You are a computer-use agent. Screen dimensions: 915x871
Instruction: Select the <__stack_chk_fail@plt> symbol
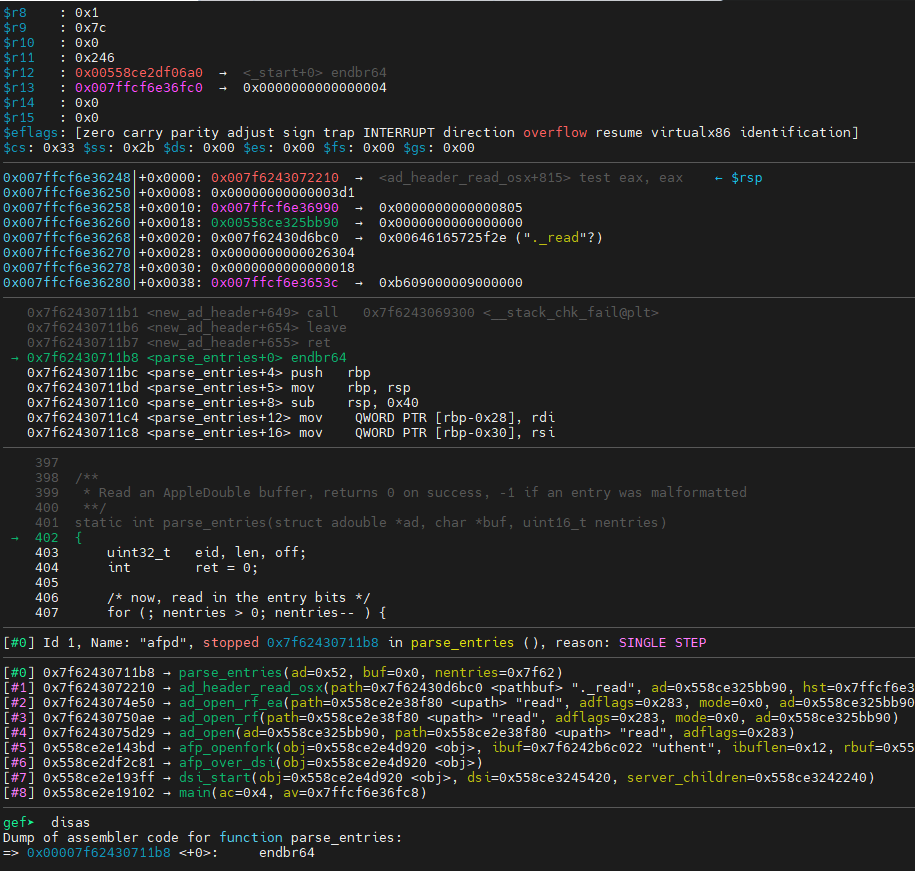(571, 313)
